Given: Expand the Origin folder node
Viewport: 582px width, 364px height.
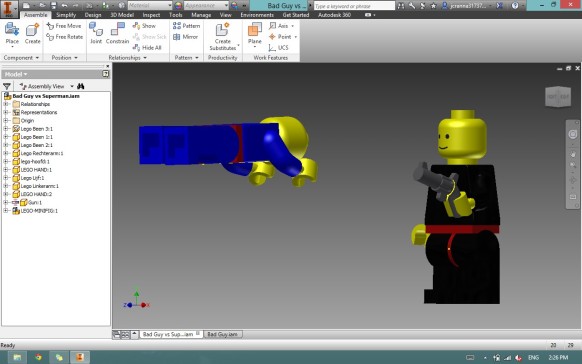Looking at the screenshot, I should (6, 120).
